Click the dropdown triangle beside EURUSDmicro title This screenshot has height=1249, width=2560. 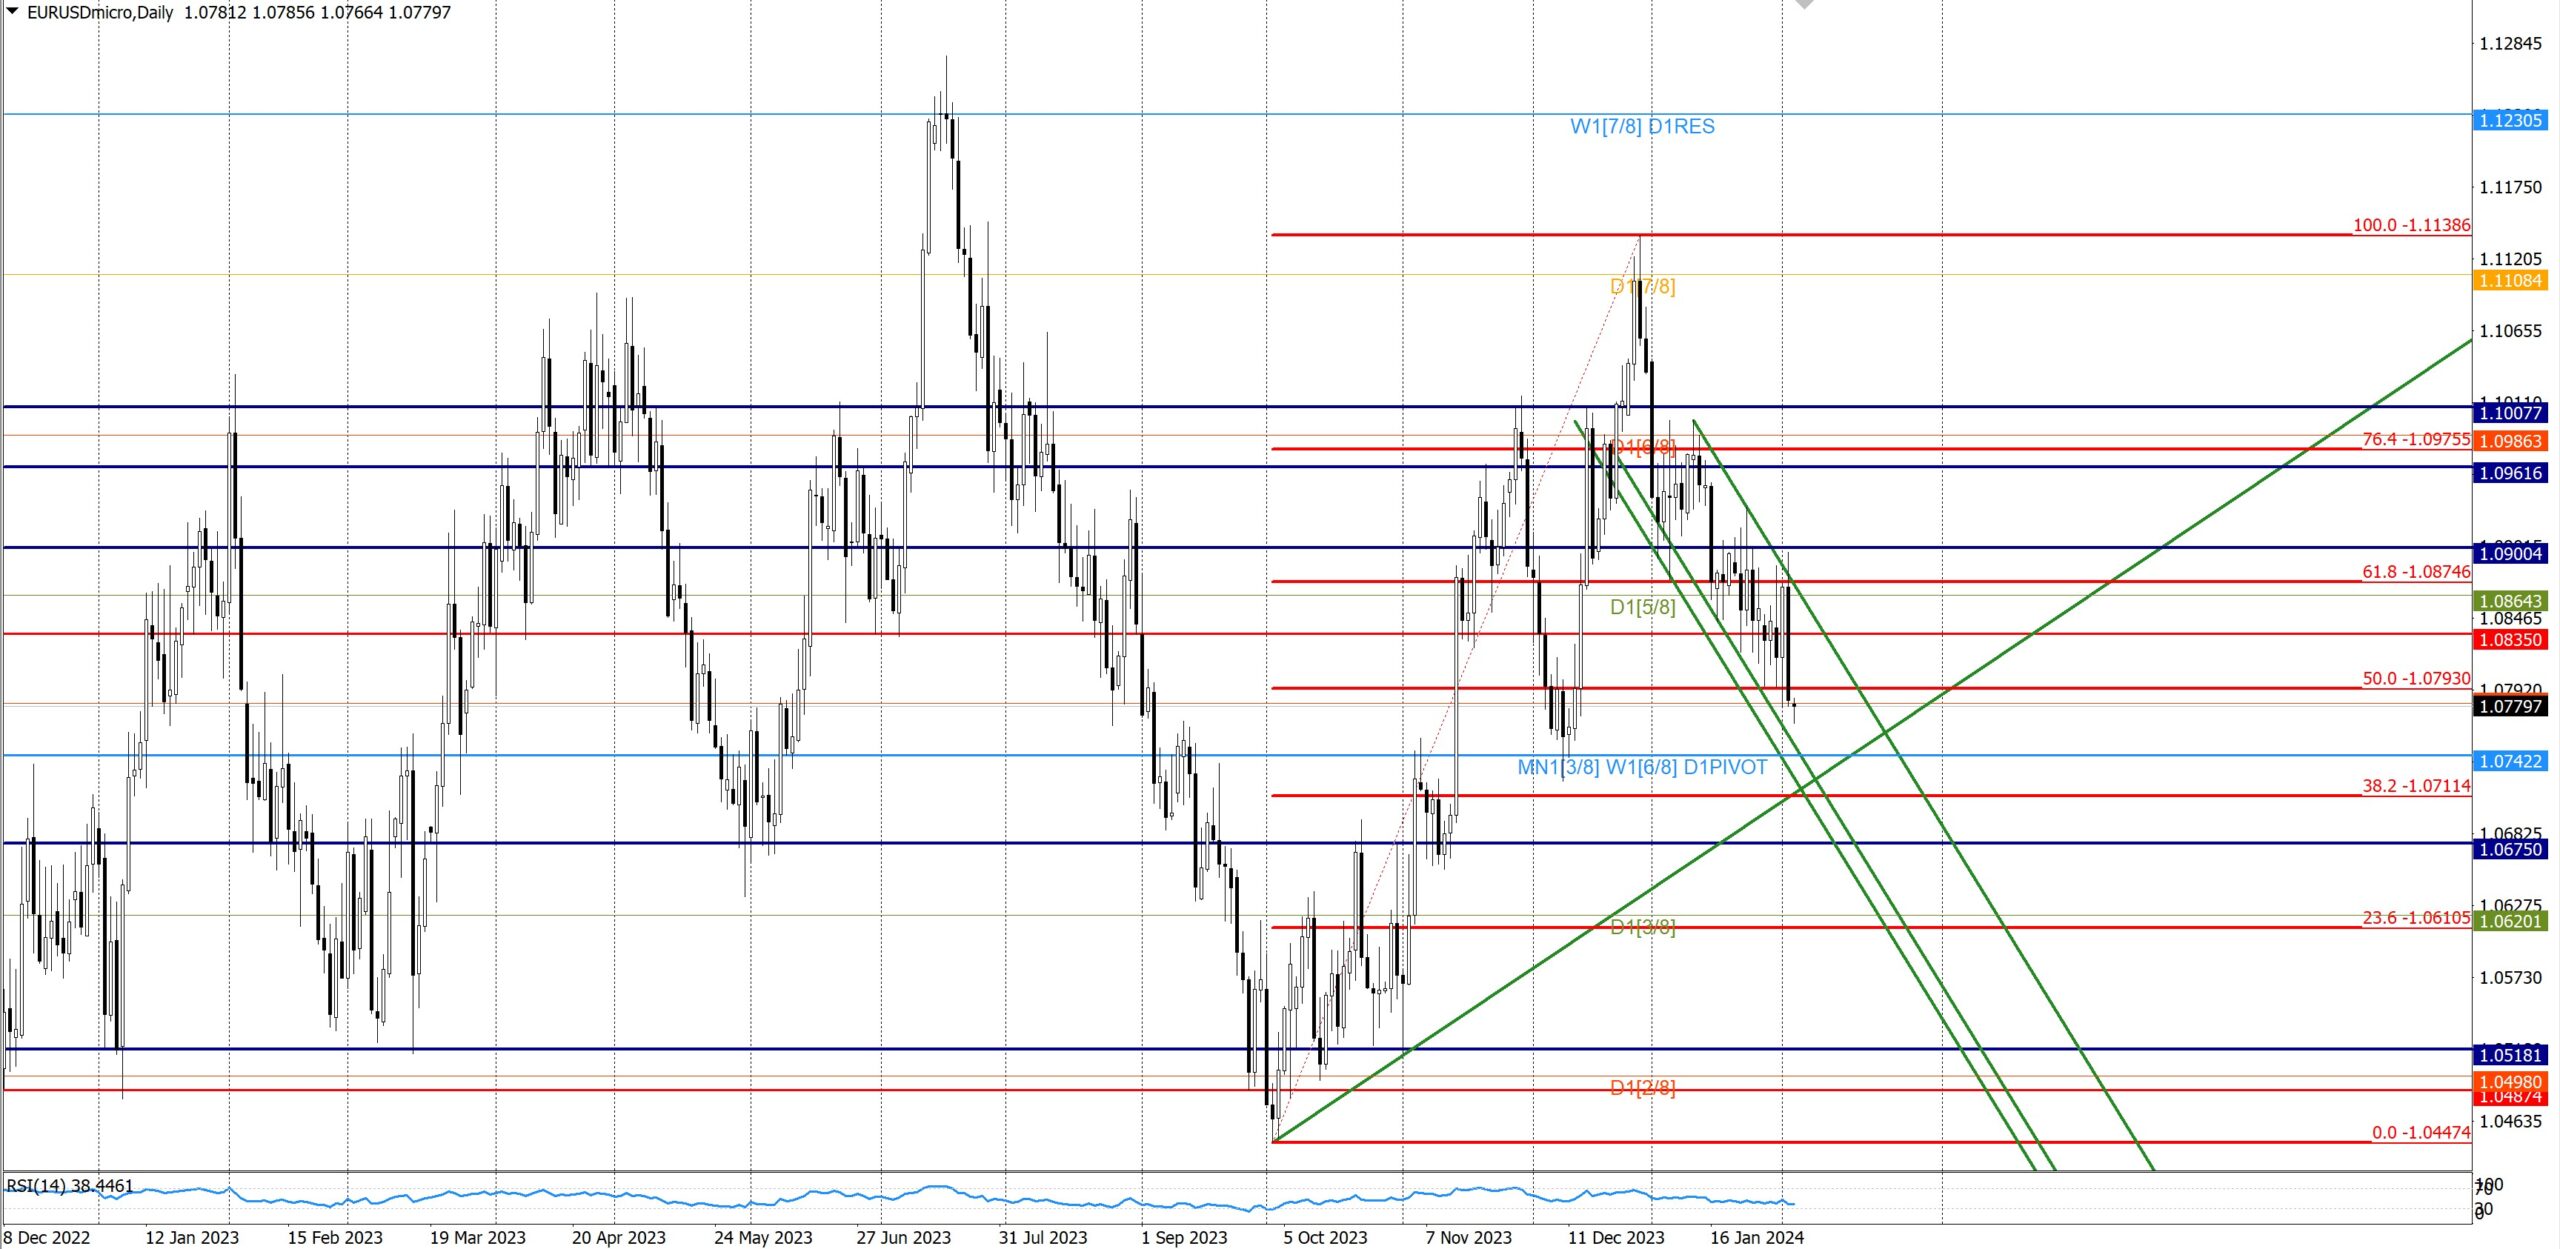(13, 11)
